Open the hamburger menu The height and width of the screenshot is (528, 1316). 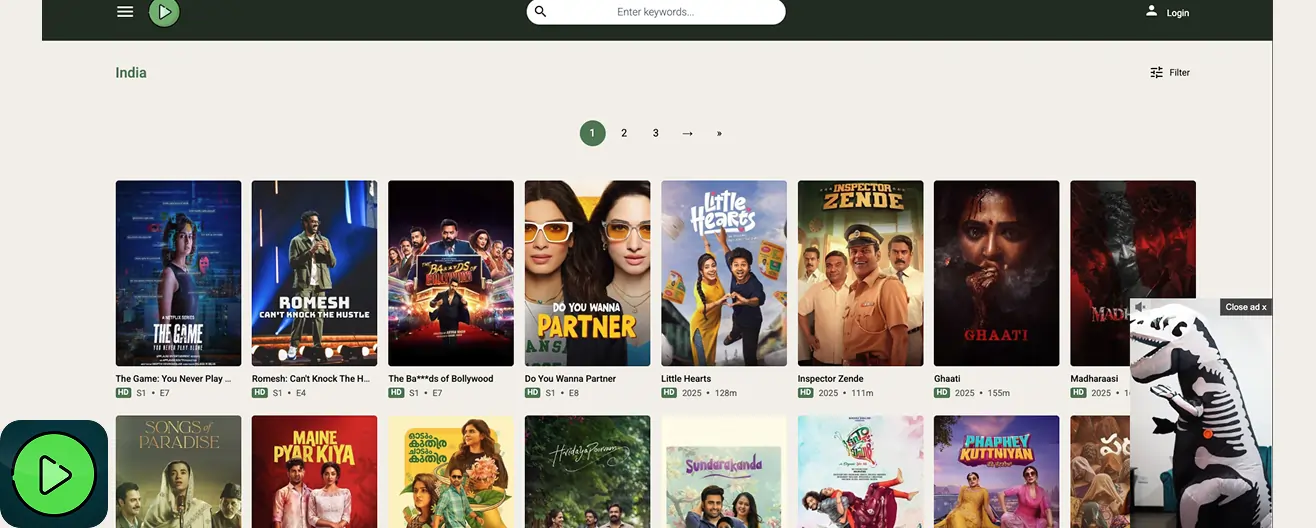point(125,12)
